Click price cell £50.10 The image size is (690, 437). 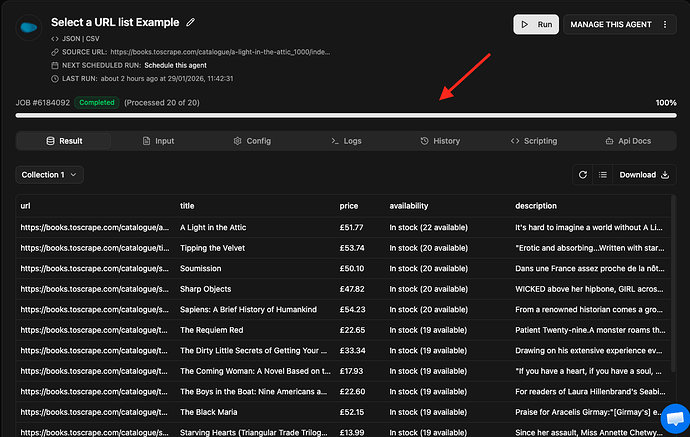pos(352,268)
